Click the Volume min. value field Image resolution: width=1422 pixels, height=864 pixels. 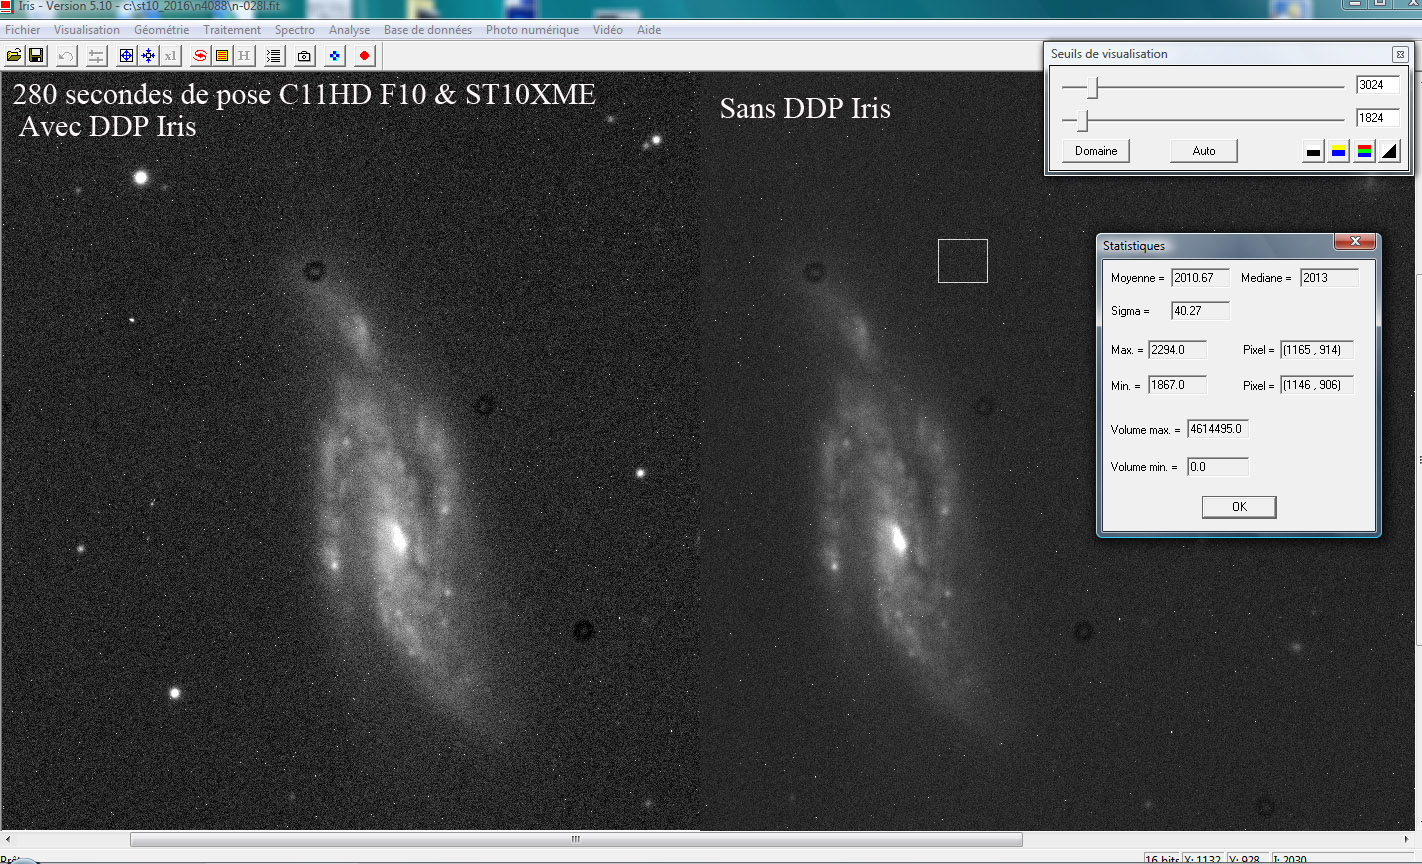coord(1218,467)
